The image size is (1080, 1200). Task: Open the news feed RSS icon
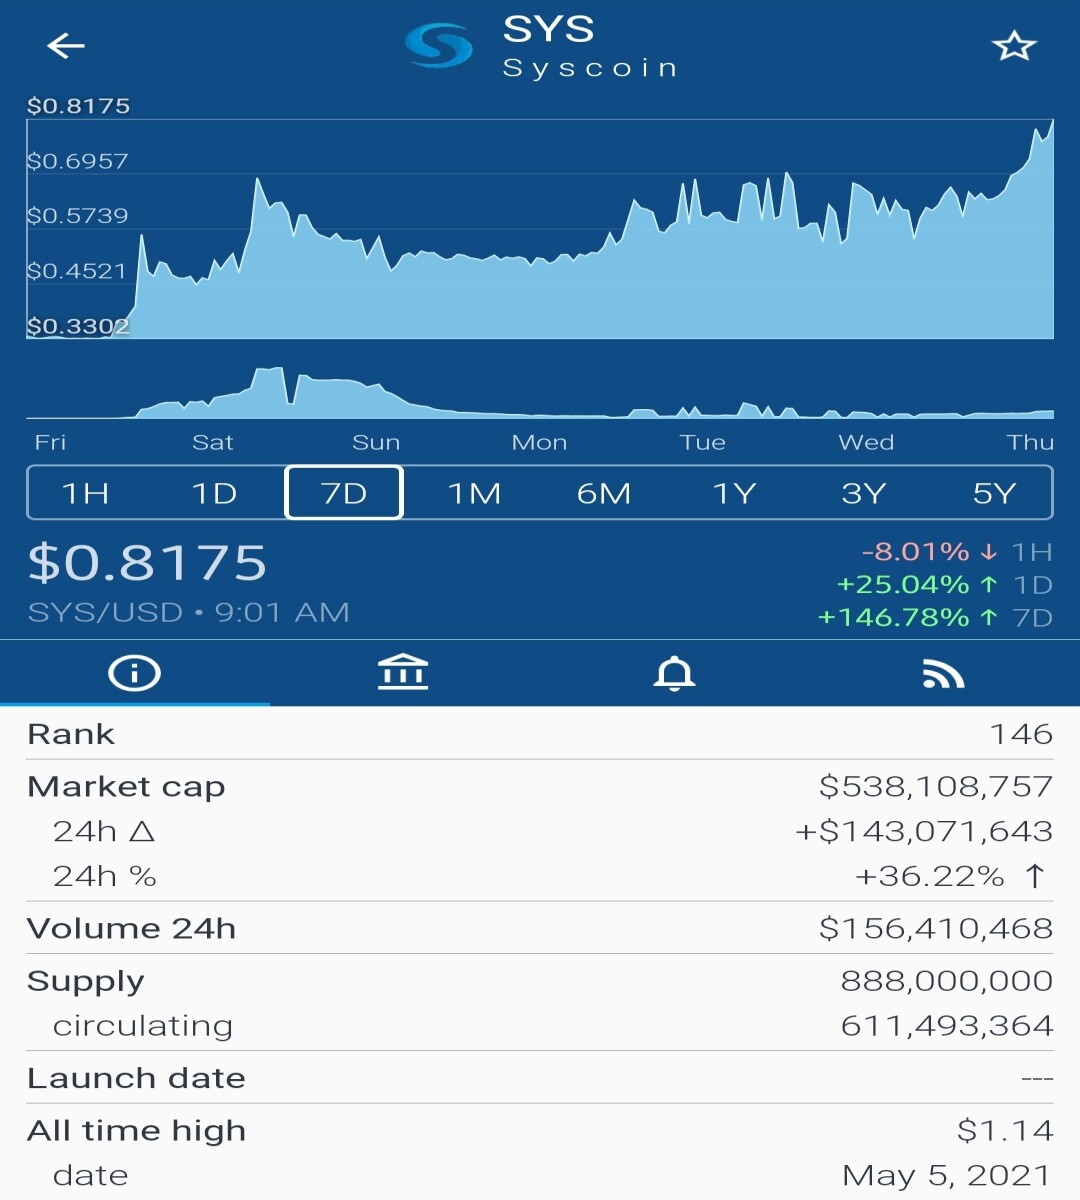coord(943,674)
